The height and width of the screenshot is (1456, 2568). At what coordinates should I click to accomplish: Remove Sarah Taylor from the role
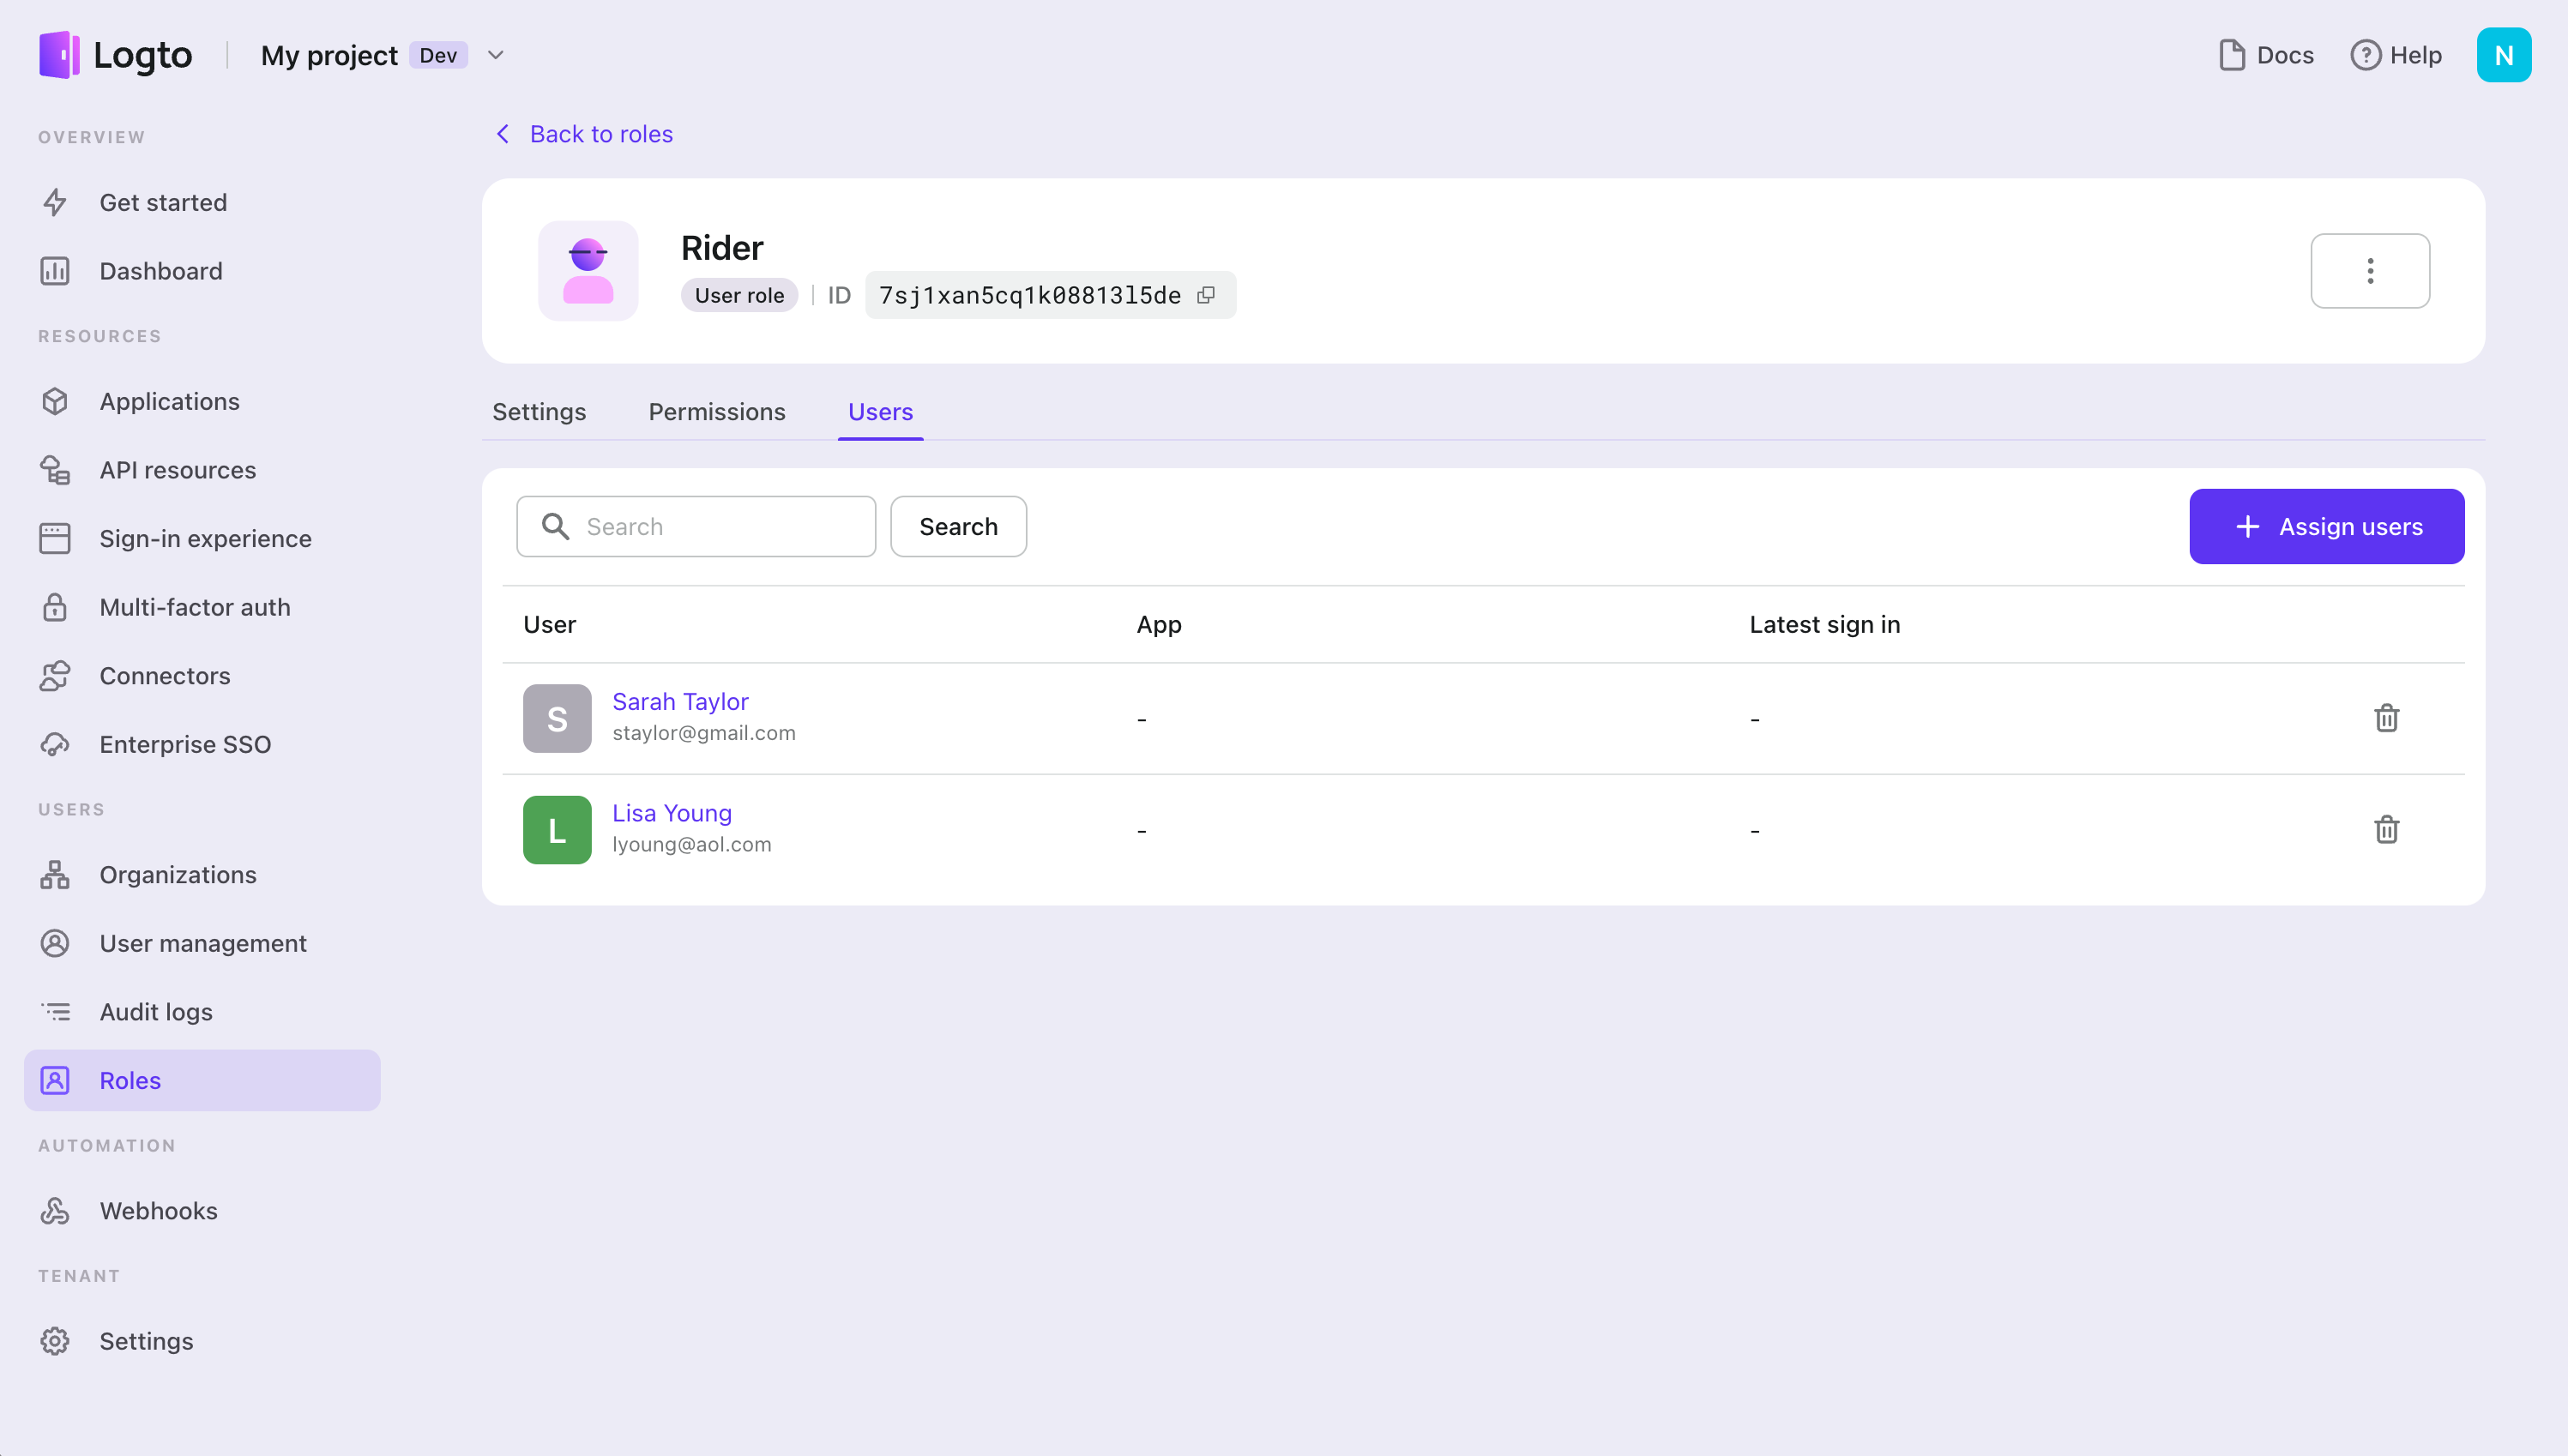point(2386,718)
